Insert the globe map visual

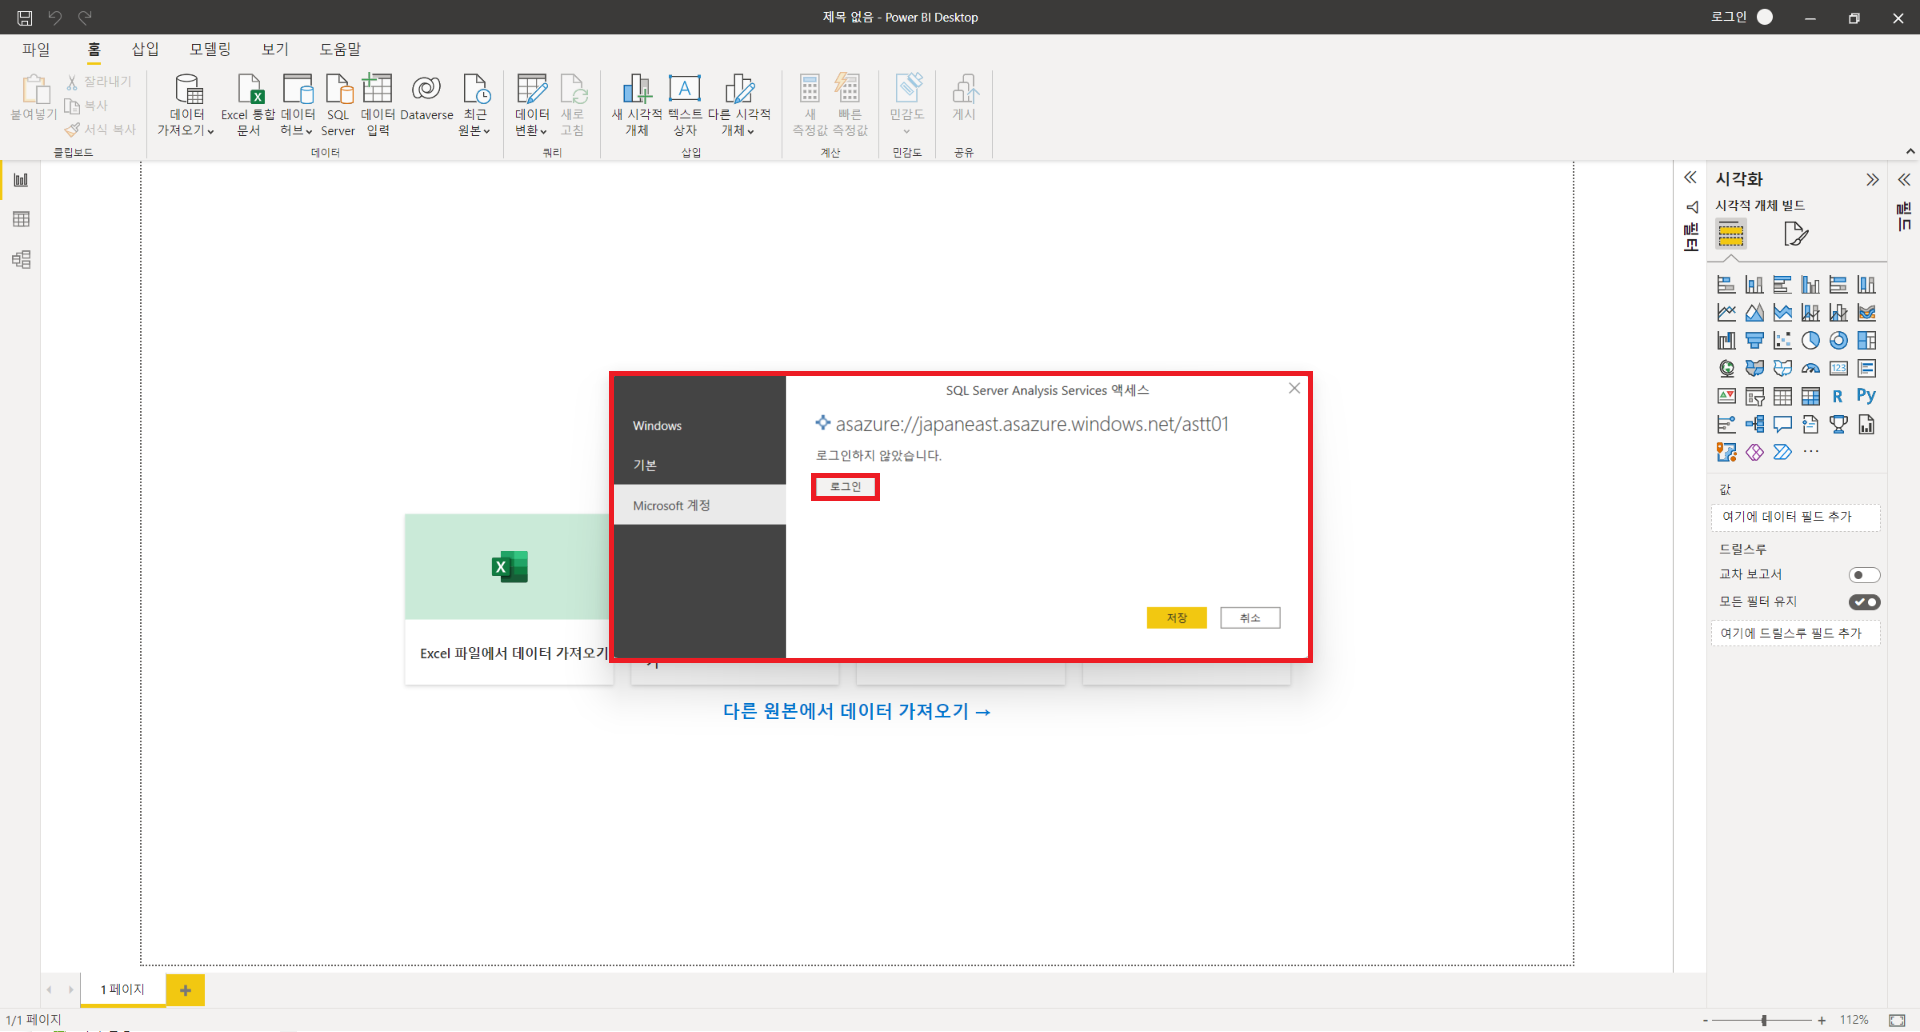[x=1726, y=369]
